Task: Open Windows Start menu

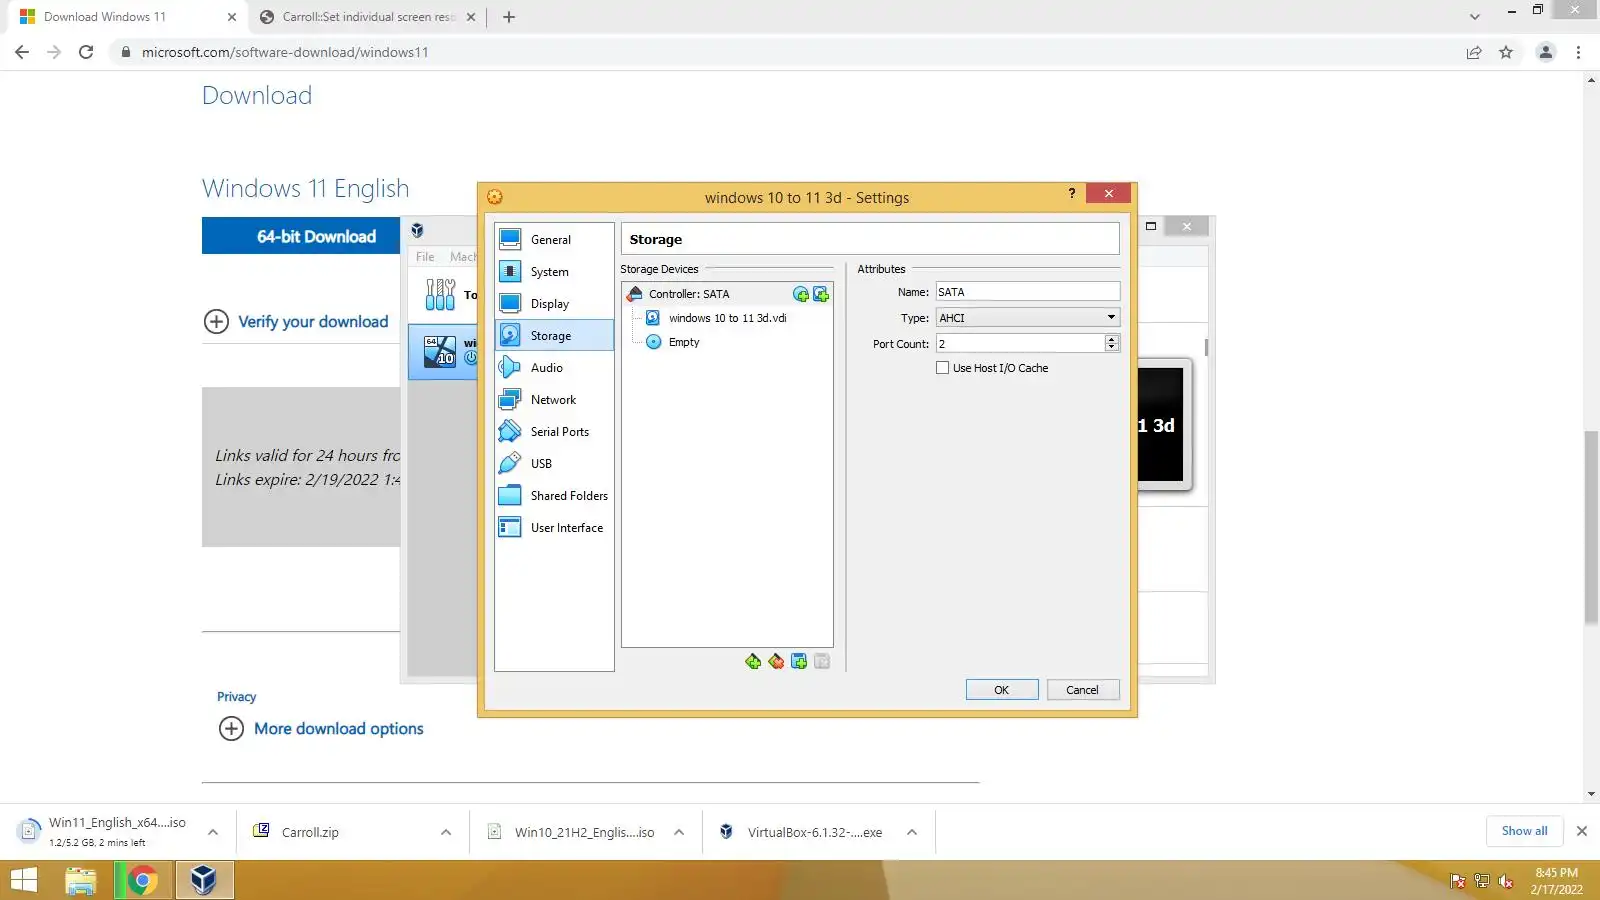Action: (24, 881)
